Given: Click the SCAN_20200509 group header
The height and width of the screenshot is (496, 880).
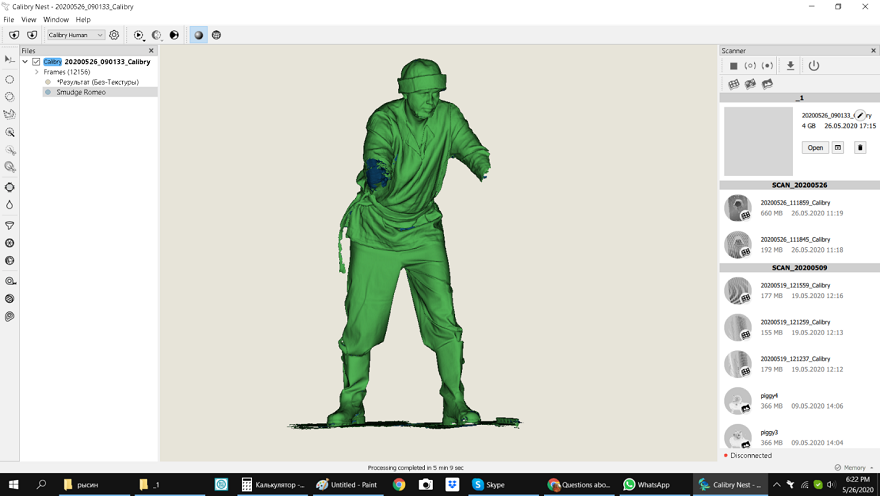Looking at the screenshot, I should tap(799, 268).
